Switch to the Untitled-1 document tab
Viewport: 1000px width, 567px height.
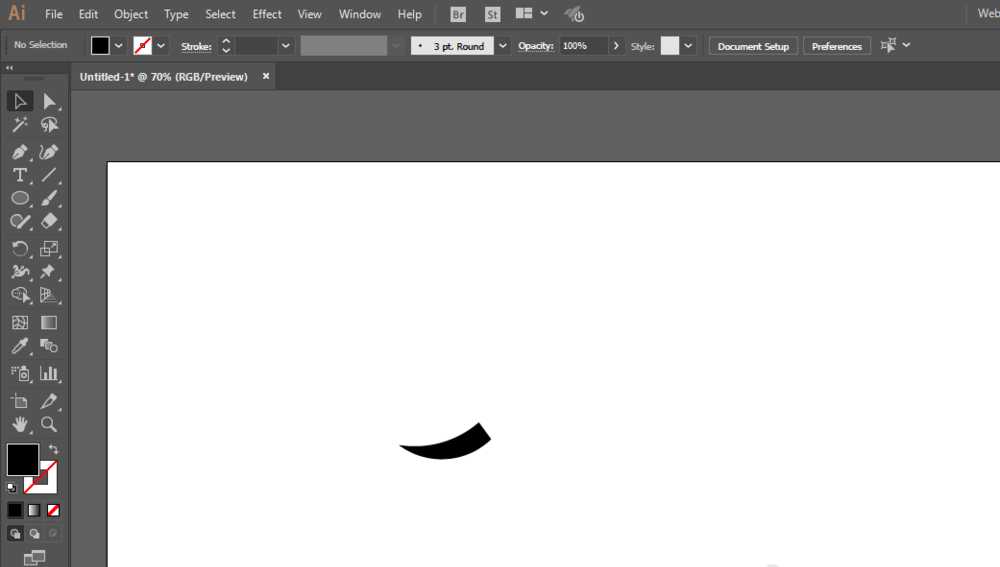tap(164, 77)
